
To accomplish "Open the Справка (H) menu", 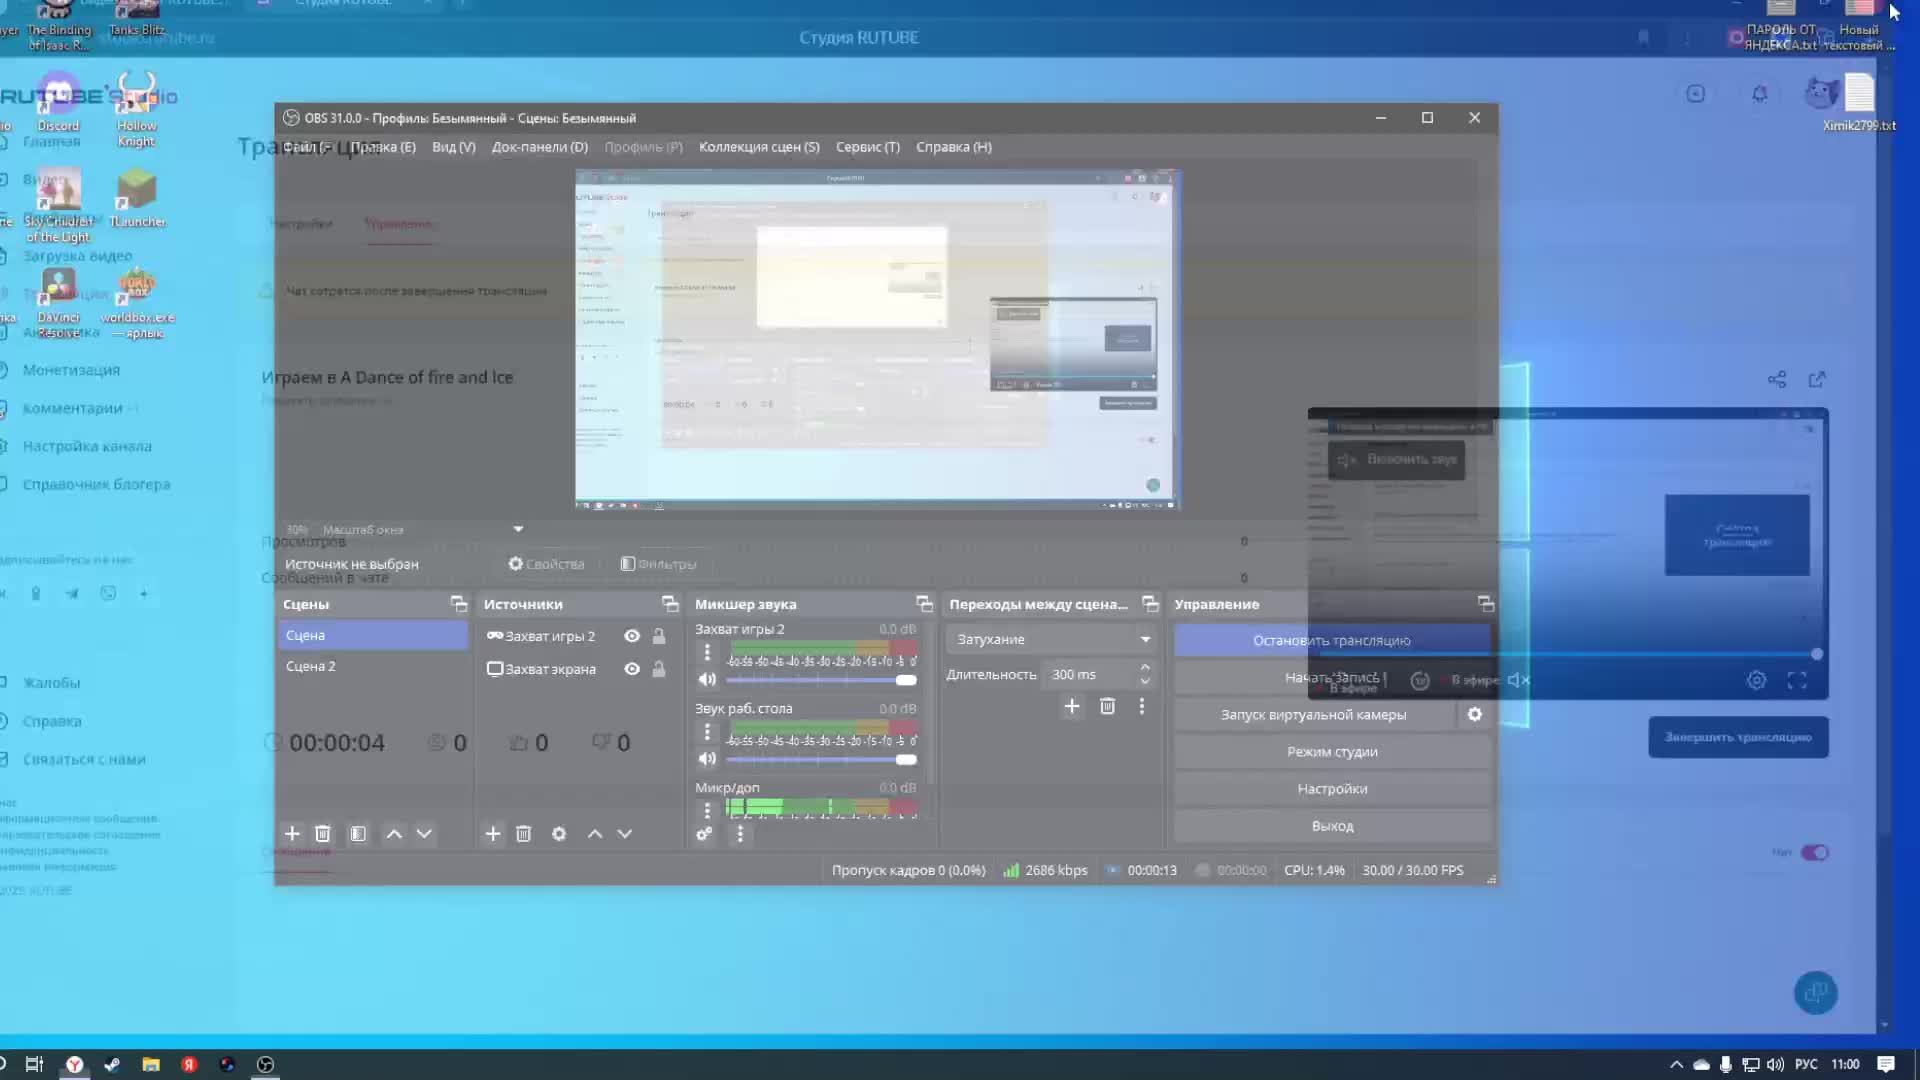I will [x=954, y=147].
